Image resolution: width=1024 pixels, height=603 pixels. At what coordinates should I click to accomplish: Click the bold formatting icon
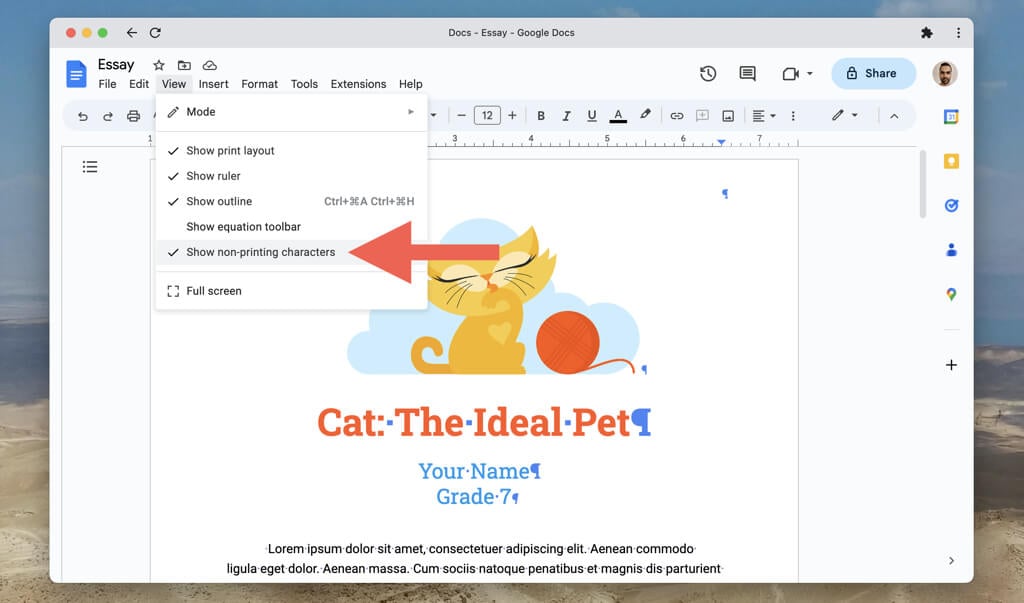point(541,116)
